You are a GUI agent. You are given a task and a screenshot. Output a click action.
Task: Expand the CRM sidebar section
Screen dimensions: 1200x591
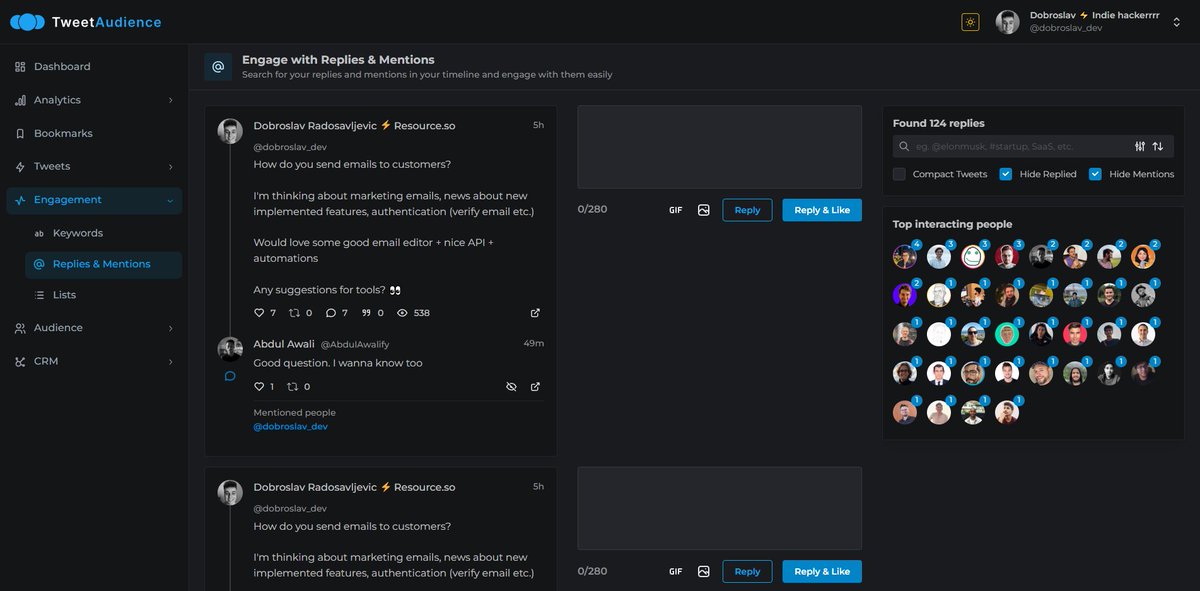point(94,361)
